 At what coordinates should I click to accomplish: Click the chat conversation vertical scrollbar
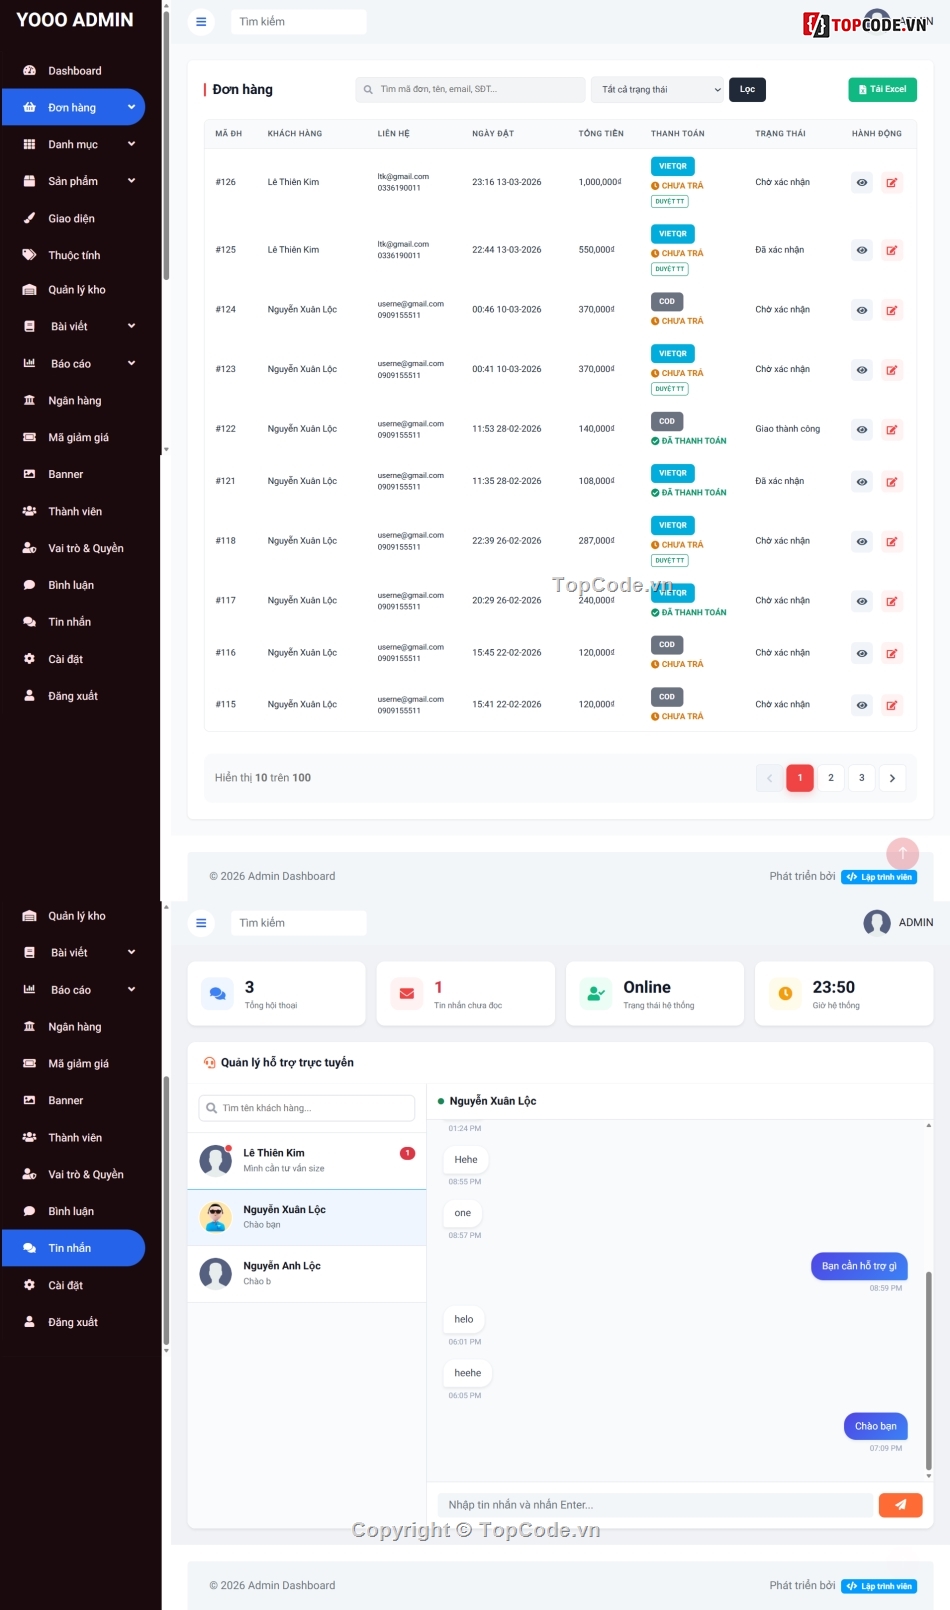tap(928, 1370)
